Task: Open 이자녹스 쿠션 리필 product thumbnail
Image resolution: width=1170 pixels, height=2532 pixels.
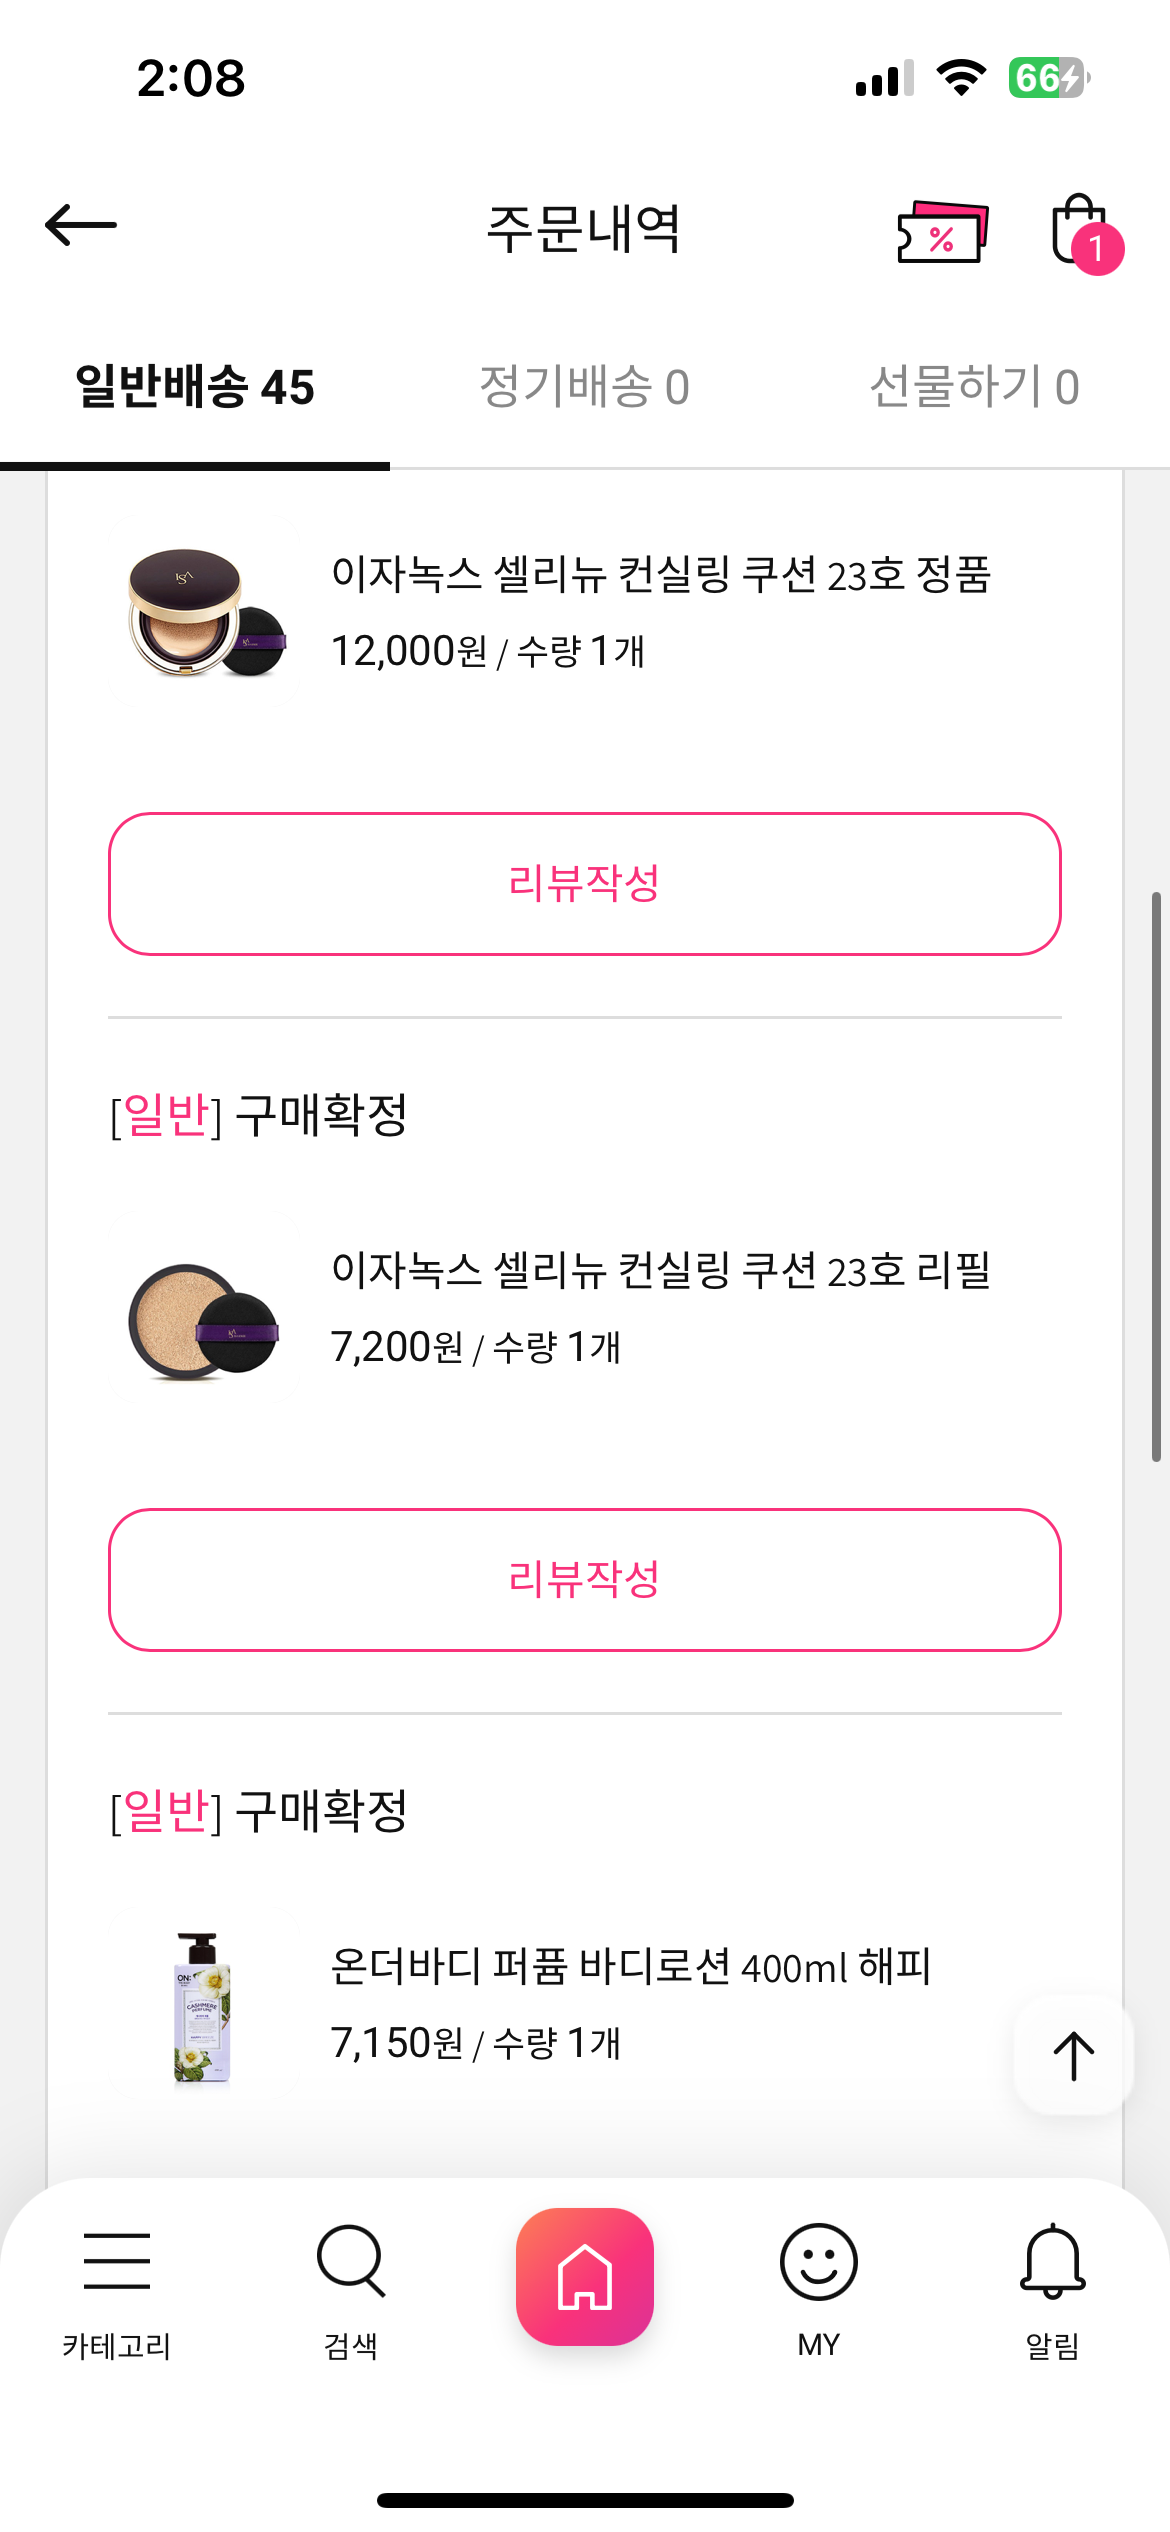Action: [x=205, y=1308]
